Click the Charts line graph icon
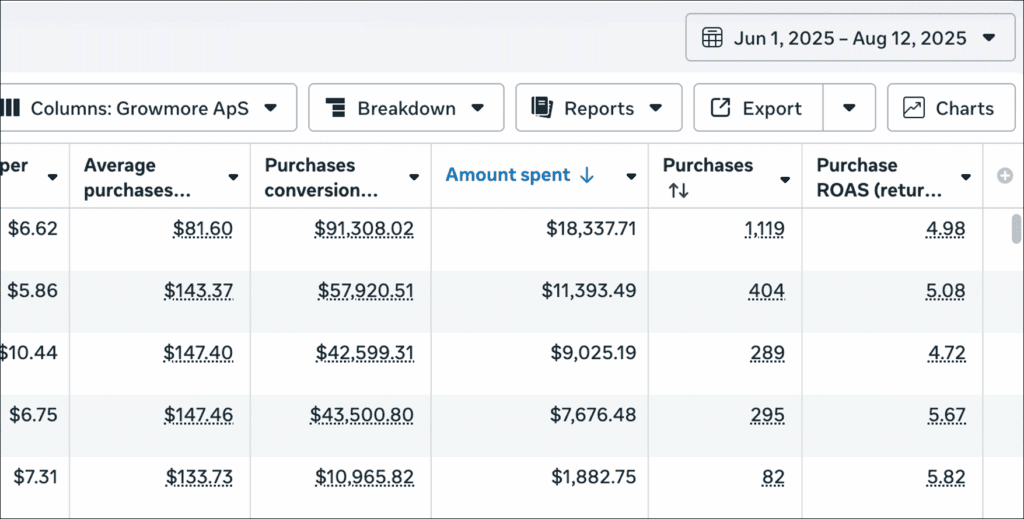This screenshot has width=1024, height=519. point(913,108)
